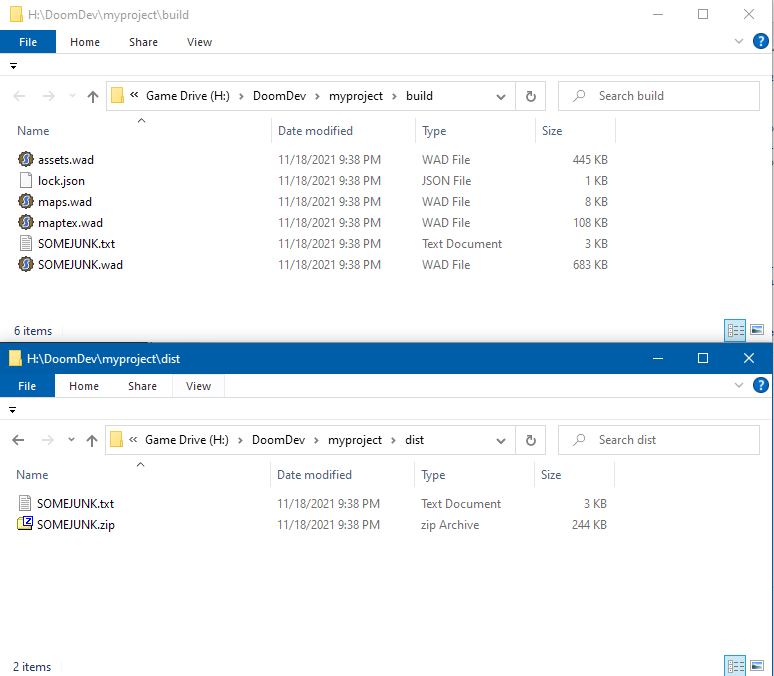Click the Search dist field

pyautogui.click(x=658, y=440)
